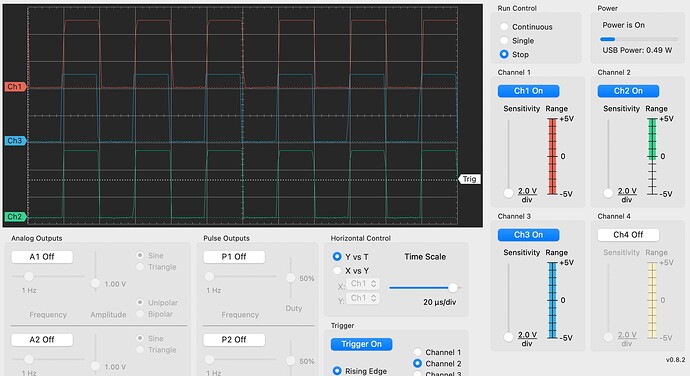Click the P2 frequency slider knob
The image size is (690, 376).
coord(209,360)
